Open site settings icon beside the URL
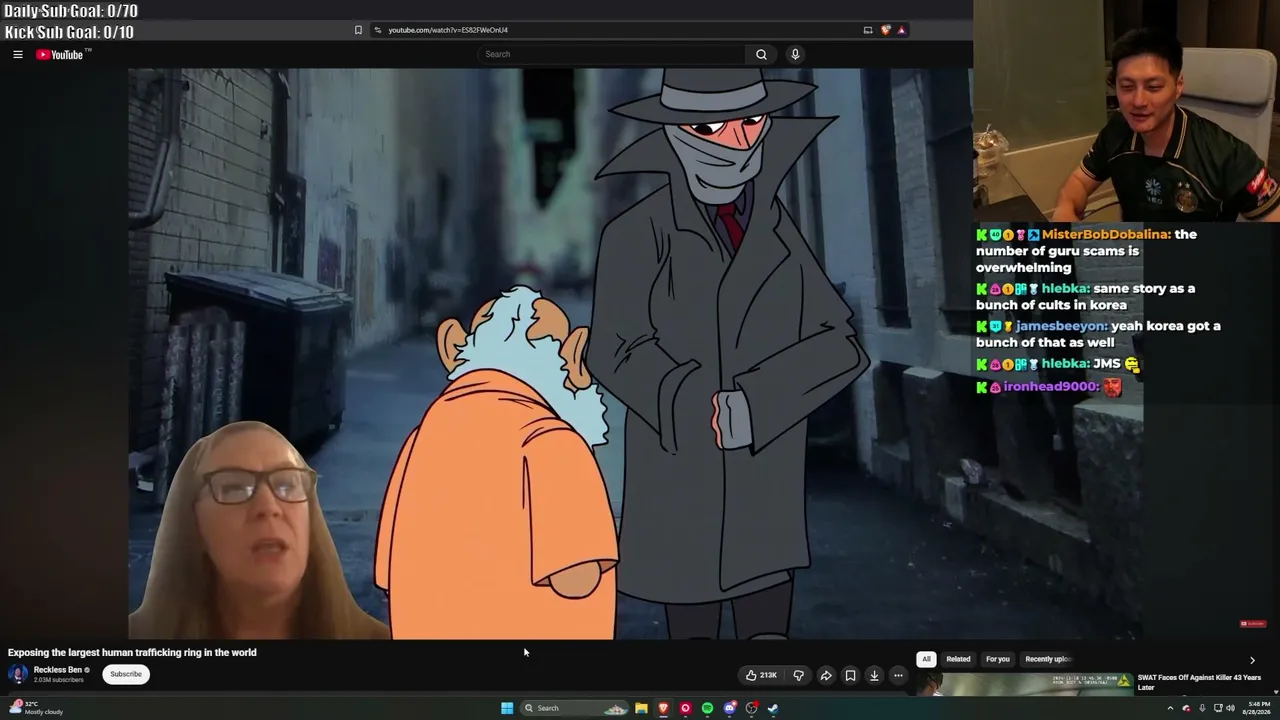Image resolution: width=1280 pixels, height=720 pixels. [377, 30]
